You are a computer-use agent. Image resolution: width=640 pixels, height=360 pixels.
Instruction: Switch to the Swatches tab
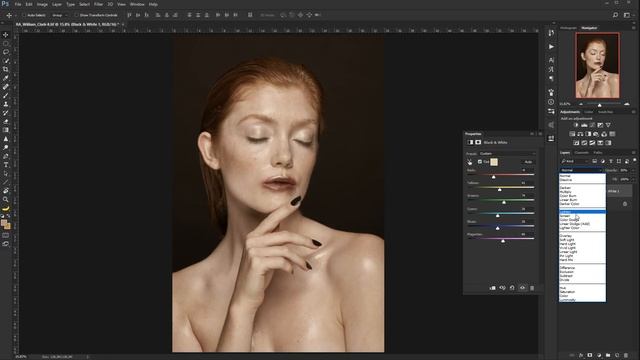coord(605,112)
